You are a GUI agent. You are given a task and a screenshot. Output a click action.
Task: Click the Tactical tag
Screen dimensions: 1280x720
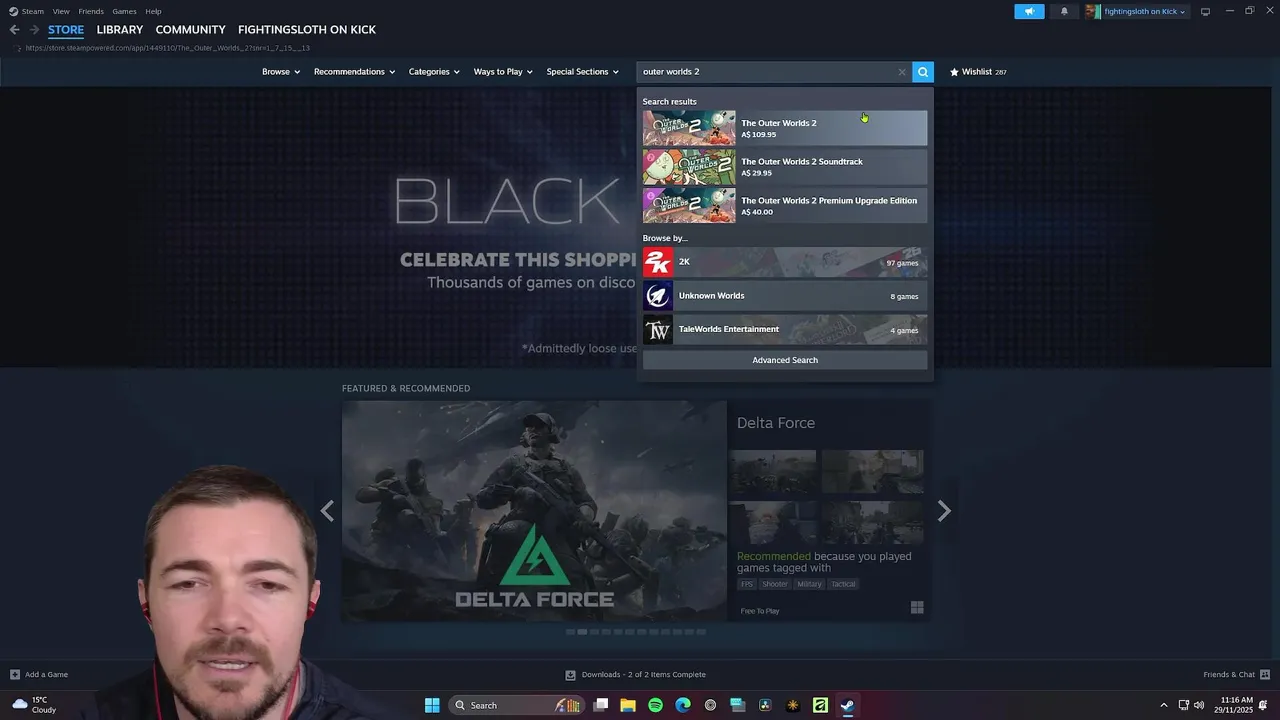[843, 584]
